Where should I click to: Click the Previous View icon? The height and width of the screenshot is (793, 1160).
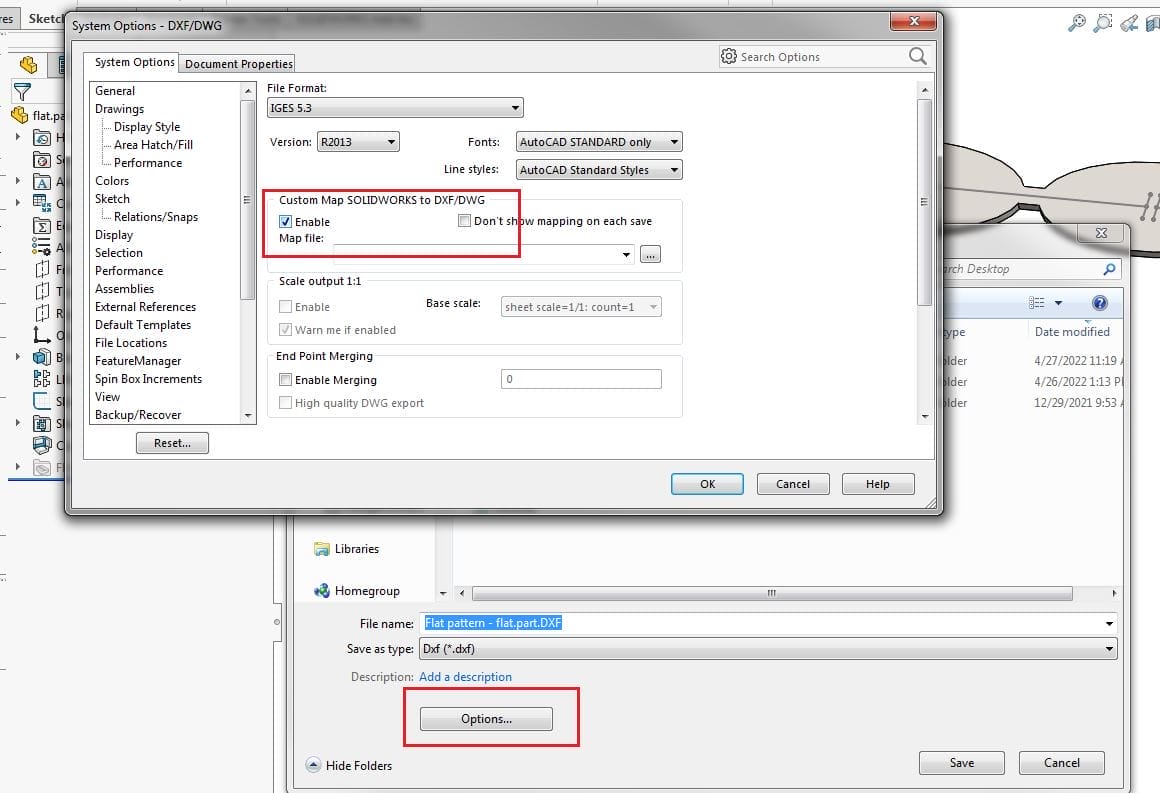[x=1130, y=23]
